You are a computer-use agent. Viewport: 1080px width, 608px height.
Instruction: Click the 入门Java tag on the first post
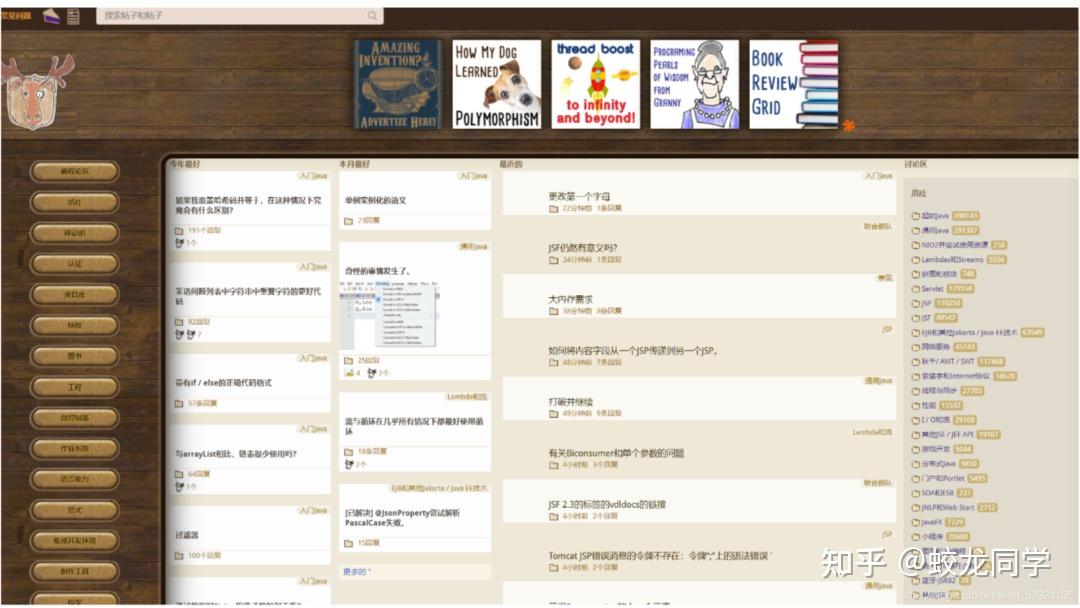pyautogui.click(x=312, y=175)
